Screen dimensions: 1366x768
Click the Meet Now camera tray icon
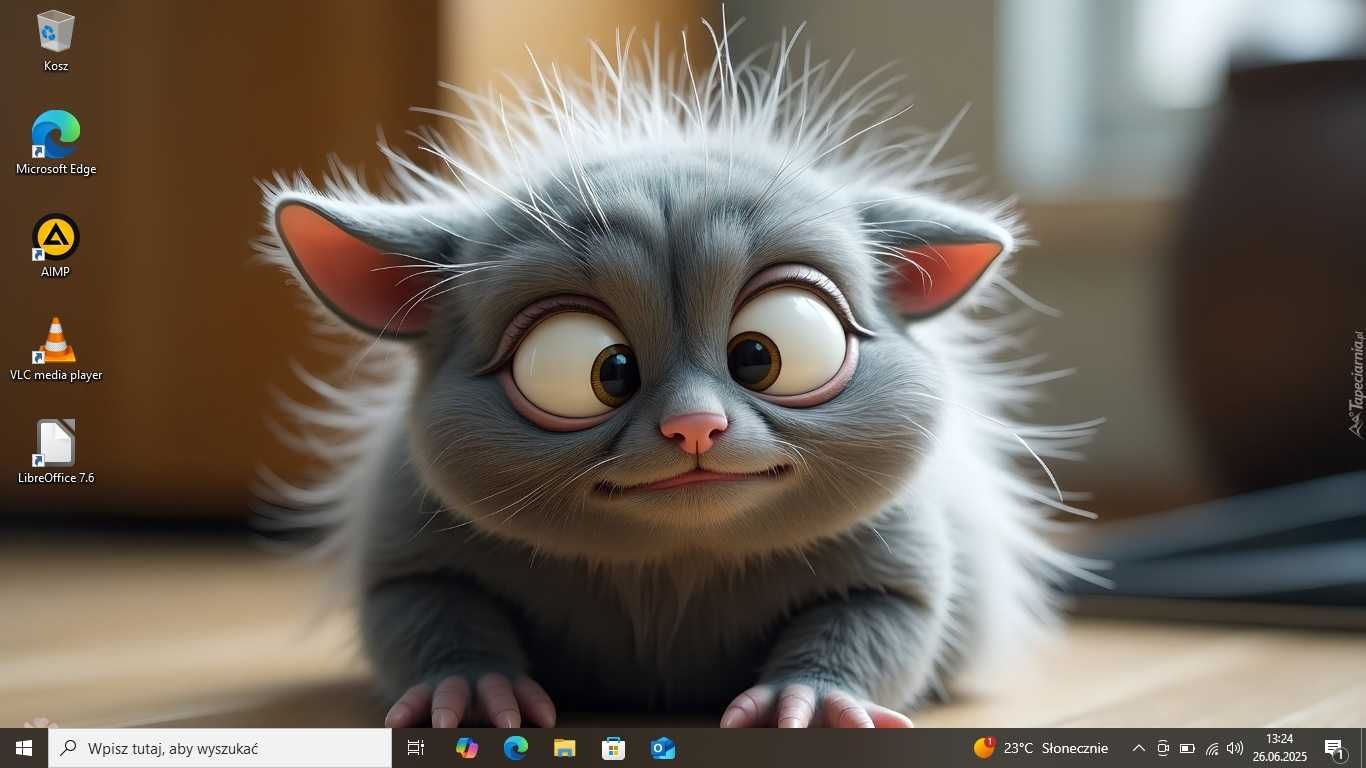[1163, 748]
